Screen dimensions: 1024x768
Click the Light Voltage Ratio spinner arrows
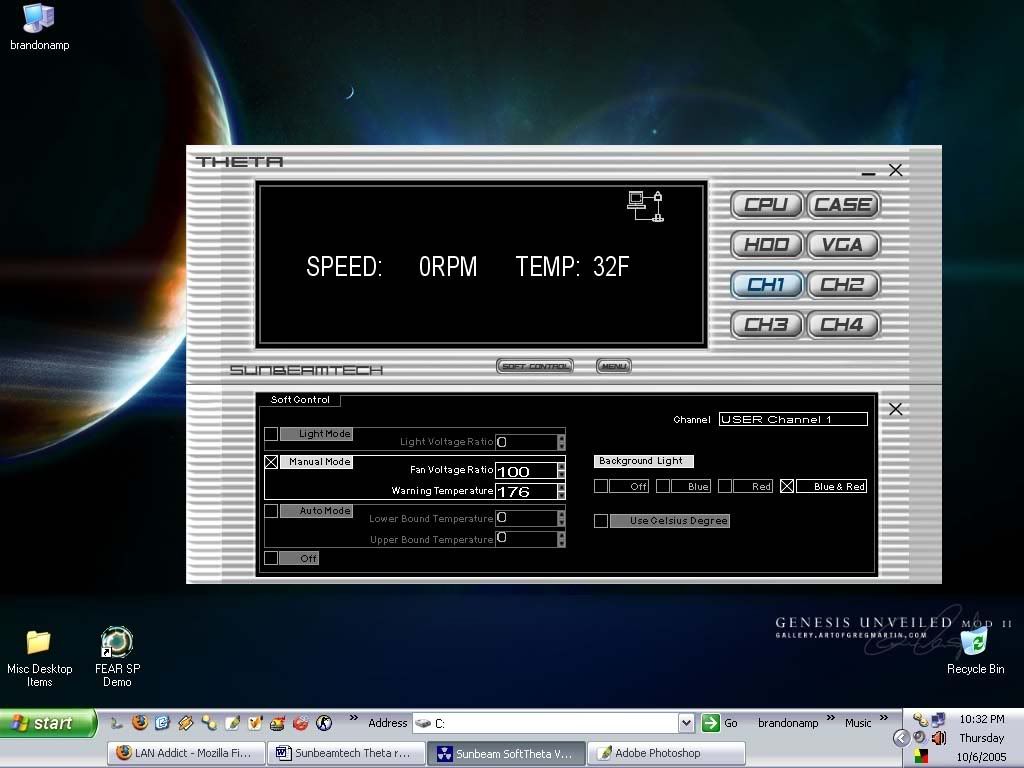coord(561,442)
